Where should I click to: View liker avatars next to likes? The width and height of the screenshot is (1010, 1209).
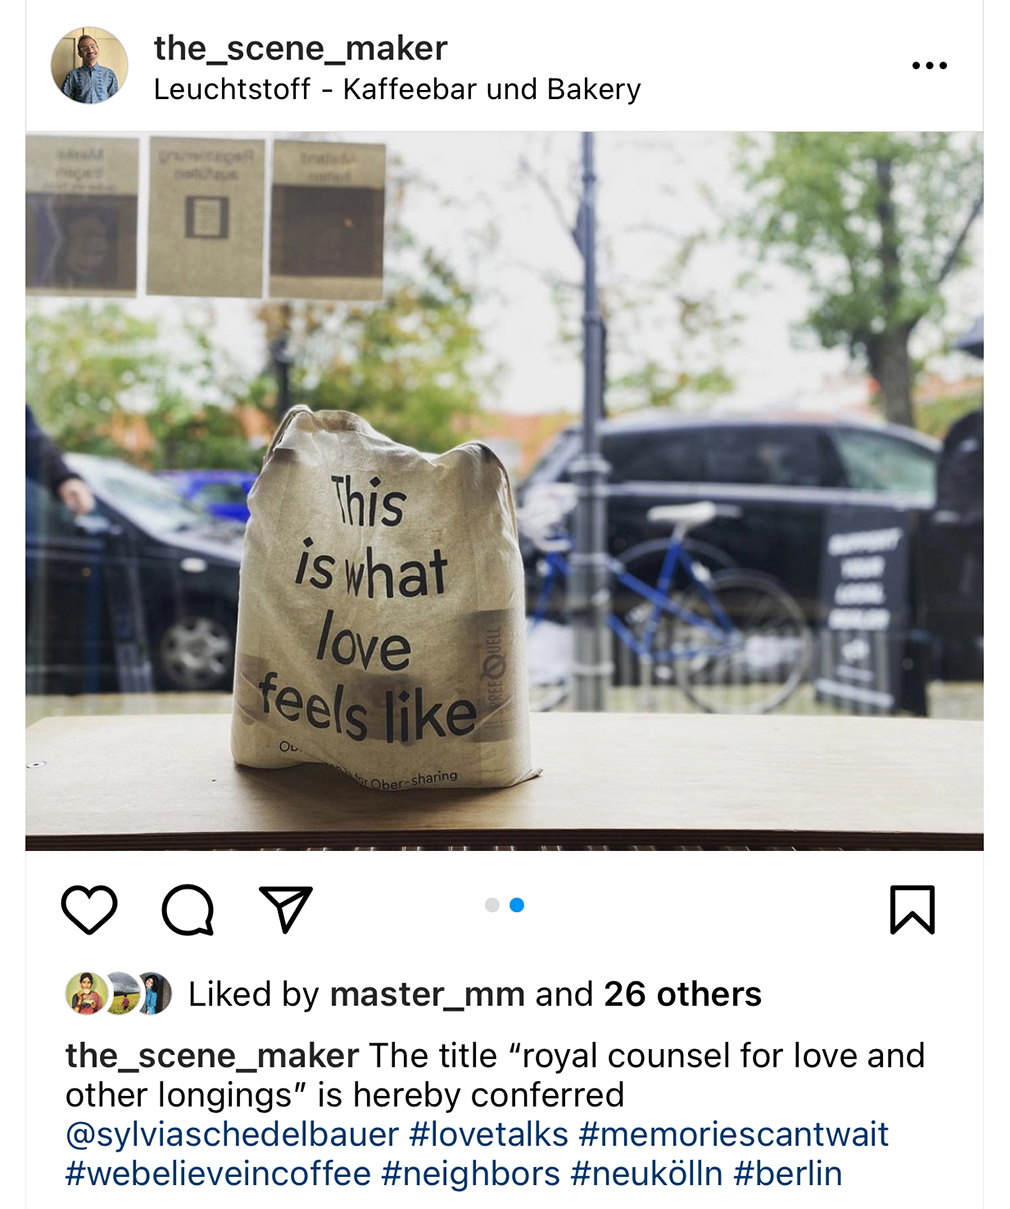(119, 994)
